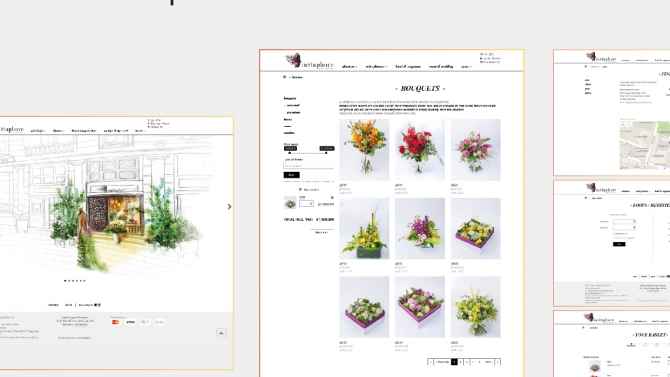This screenshot has width=670, height=377.
Task: Select the highlighted page 1 in pagination
Action: 454,362
